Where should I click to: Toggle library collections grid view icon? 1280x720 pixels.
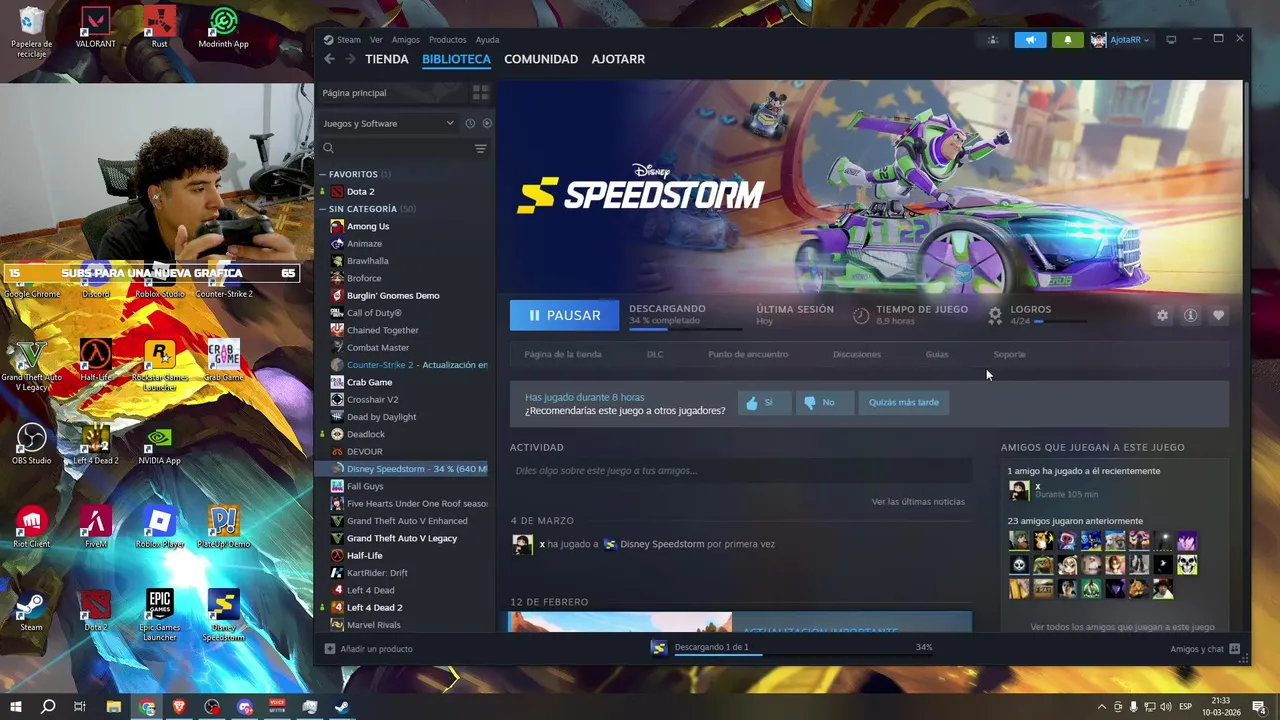(480, 92)
